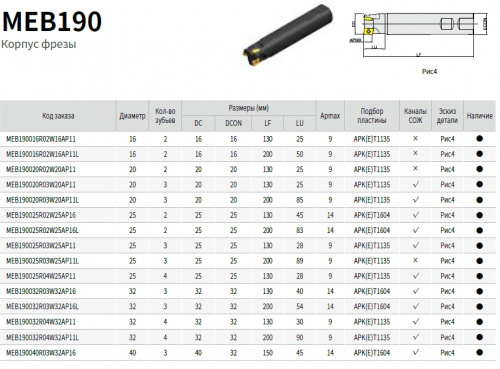The image size is (500, 369).
Task: Click the 'Подбор пластины' column header
Action: 372,116
